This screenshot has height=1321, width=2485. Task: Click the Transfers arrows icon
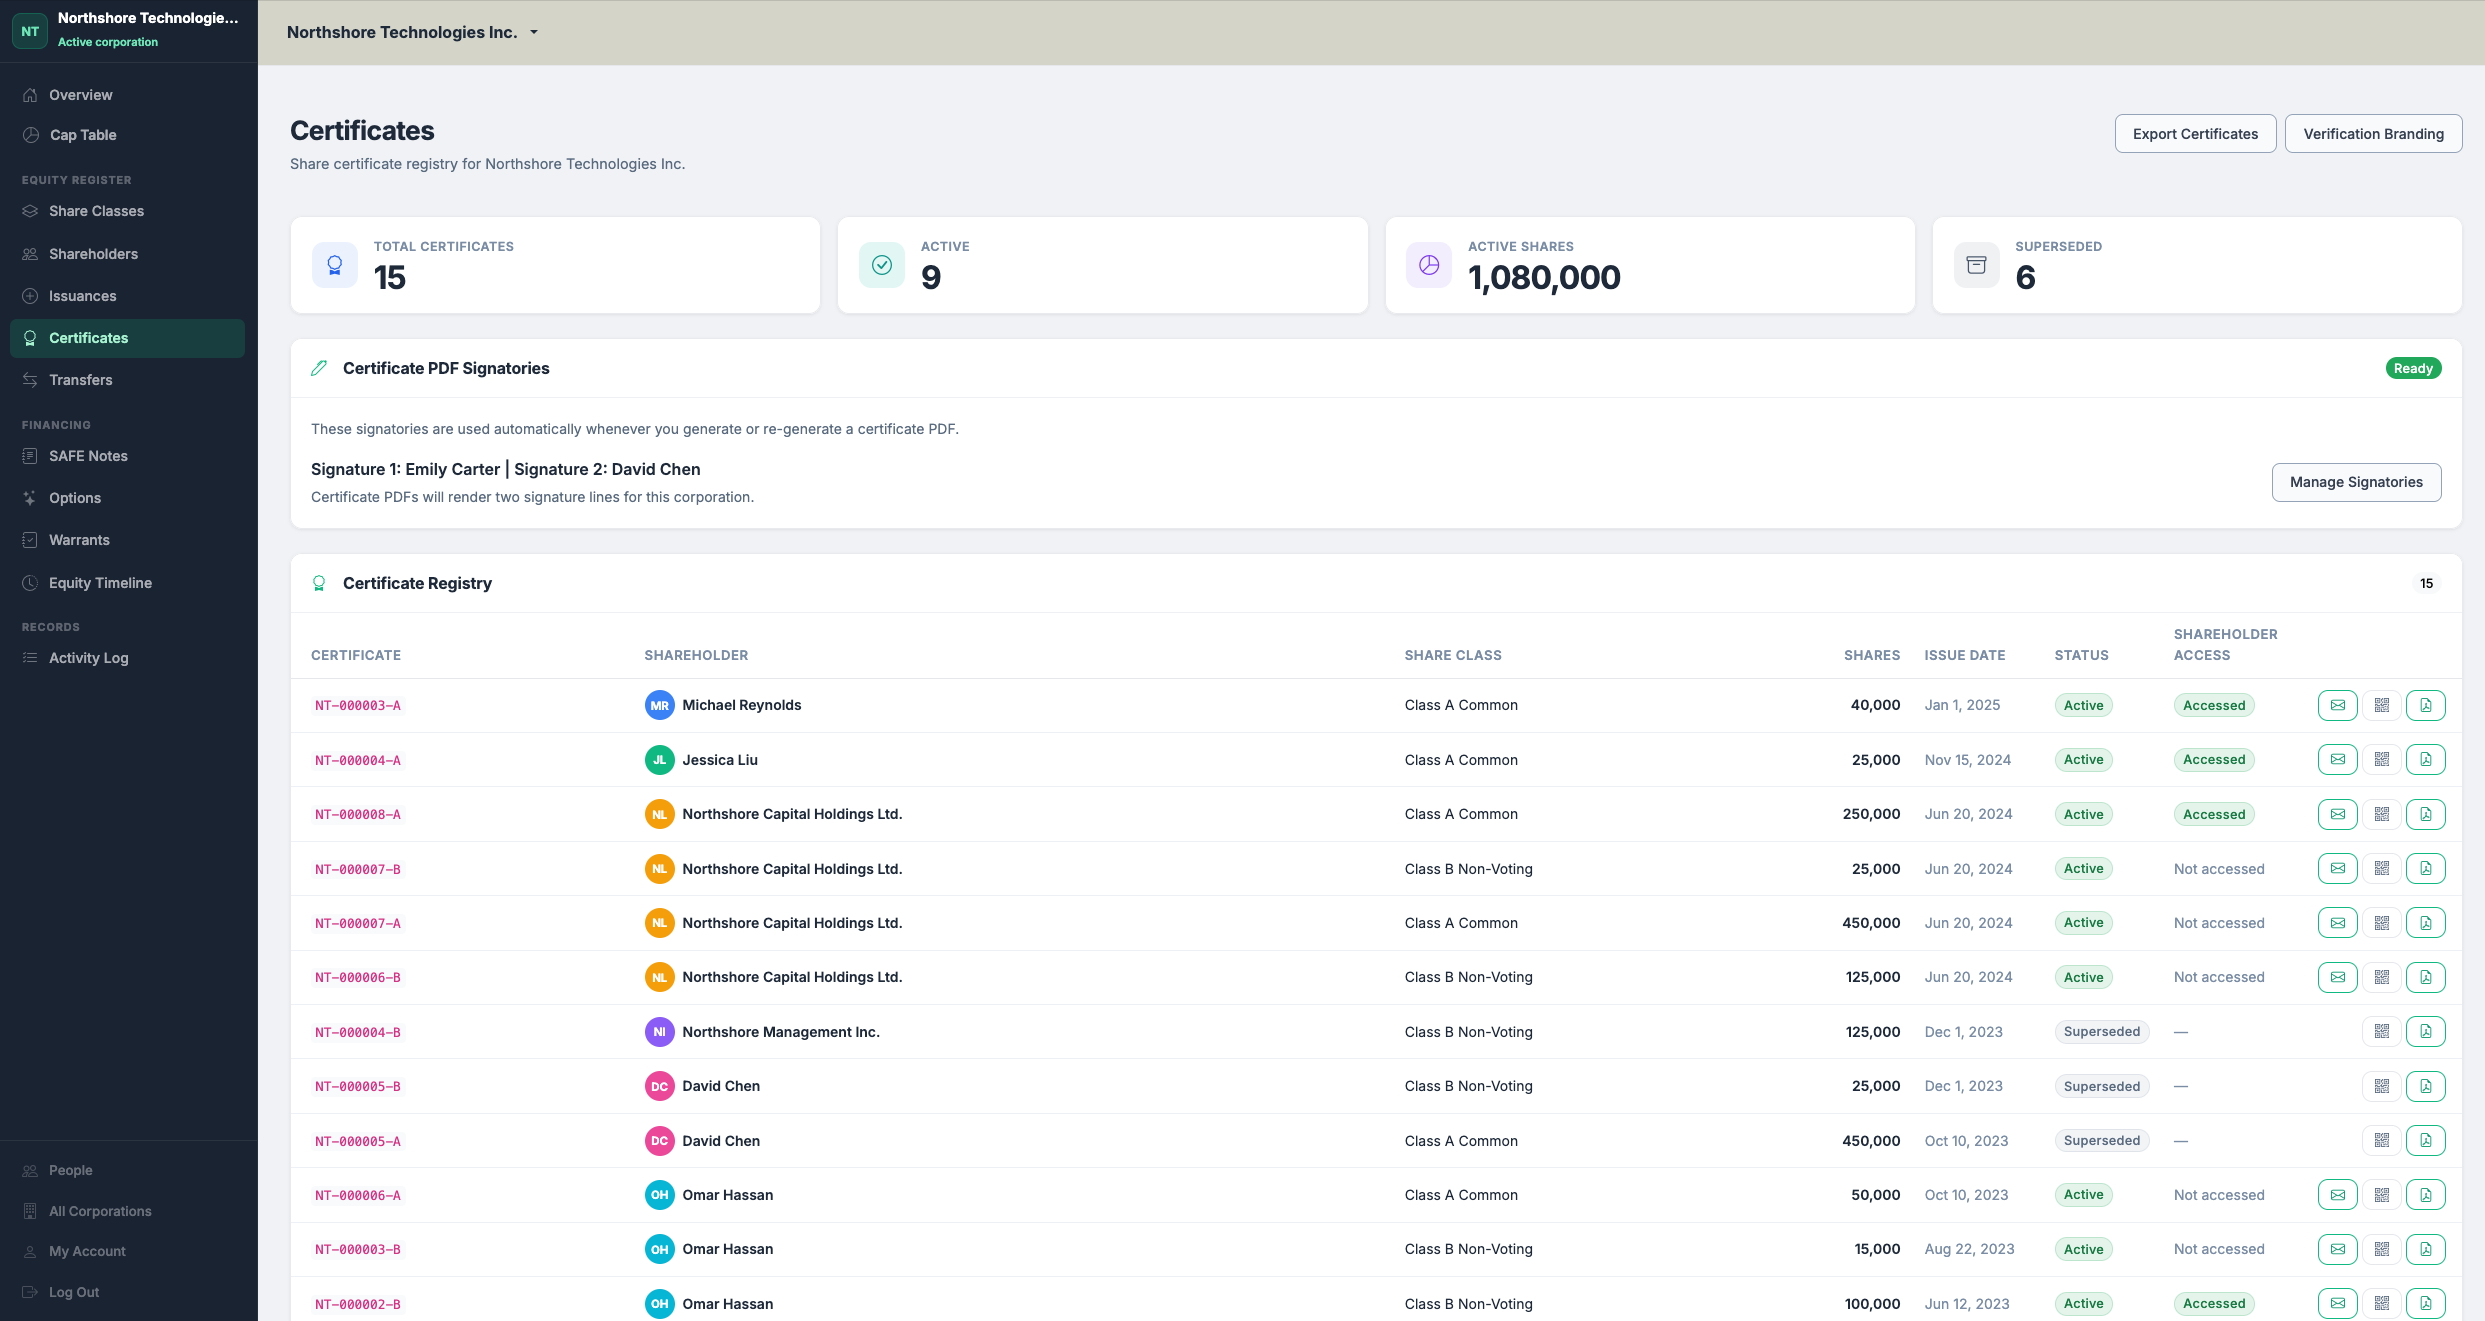30,379
